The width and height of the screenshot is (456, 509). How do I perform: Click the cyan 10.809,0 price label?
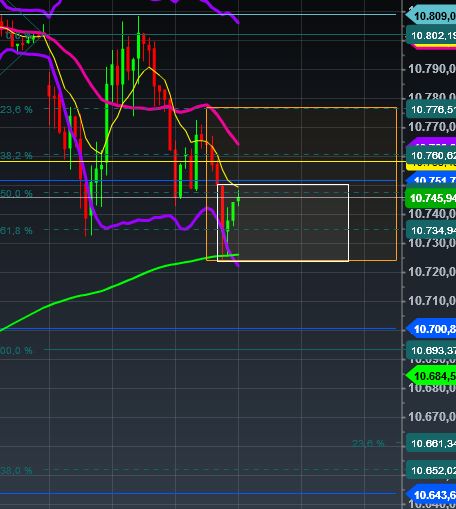pyautogui.click(x=431, y=15)
